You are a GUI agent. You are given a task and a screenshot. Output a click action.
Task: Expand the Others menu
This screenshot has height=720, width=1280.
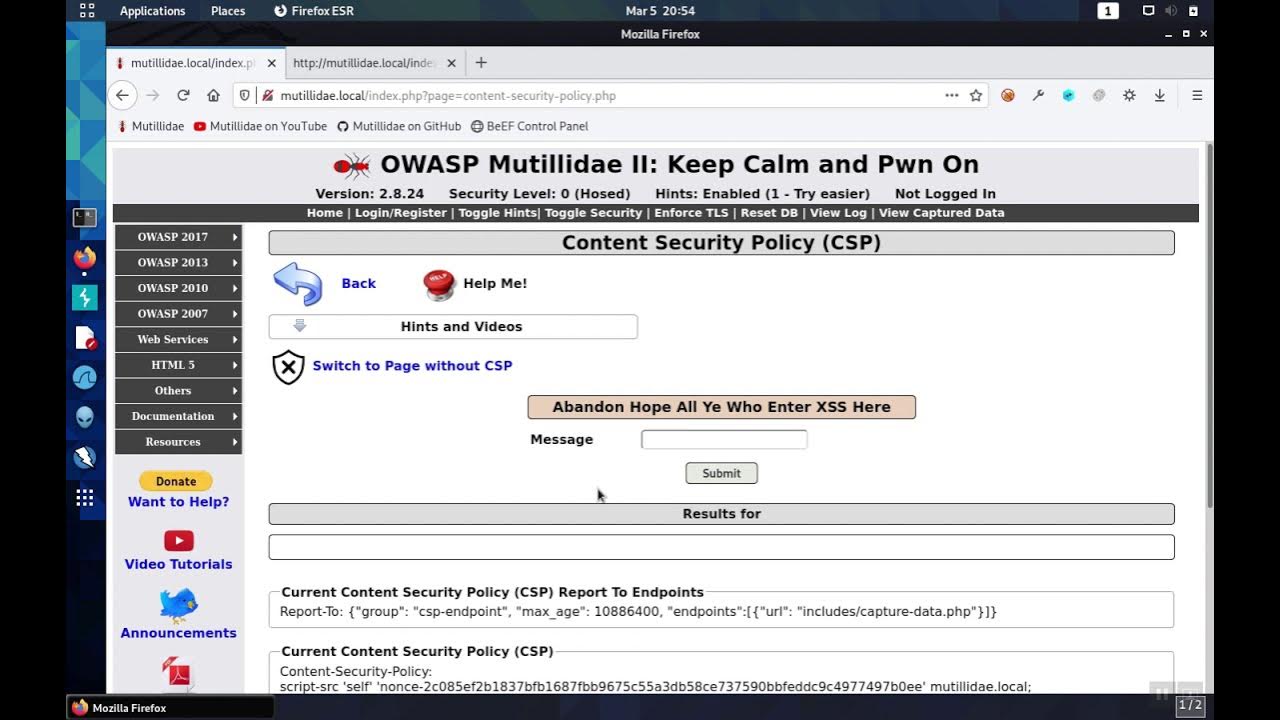[x=178, y=390]
